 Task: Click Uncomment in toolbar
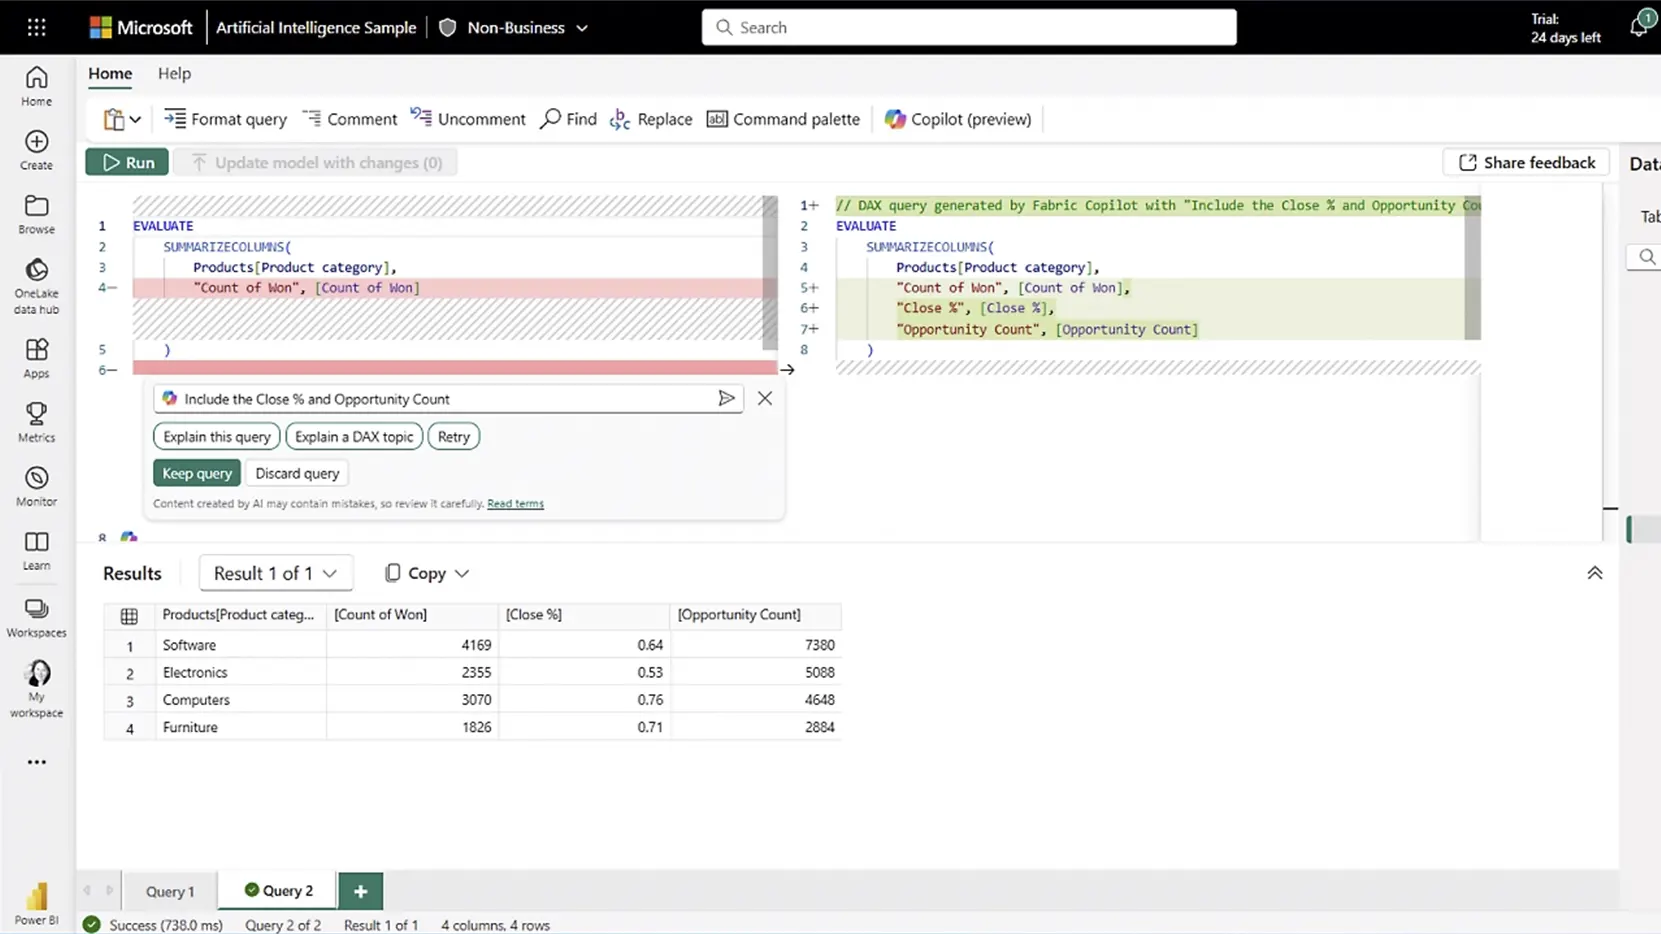click(468, 119)
